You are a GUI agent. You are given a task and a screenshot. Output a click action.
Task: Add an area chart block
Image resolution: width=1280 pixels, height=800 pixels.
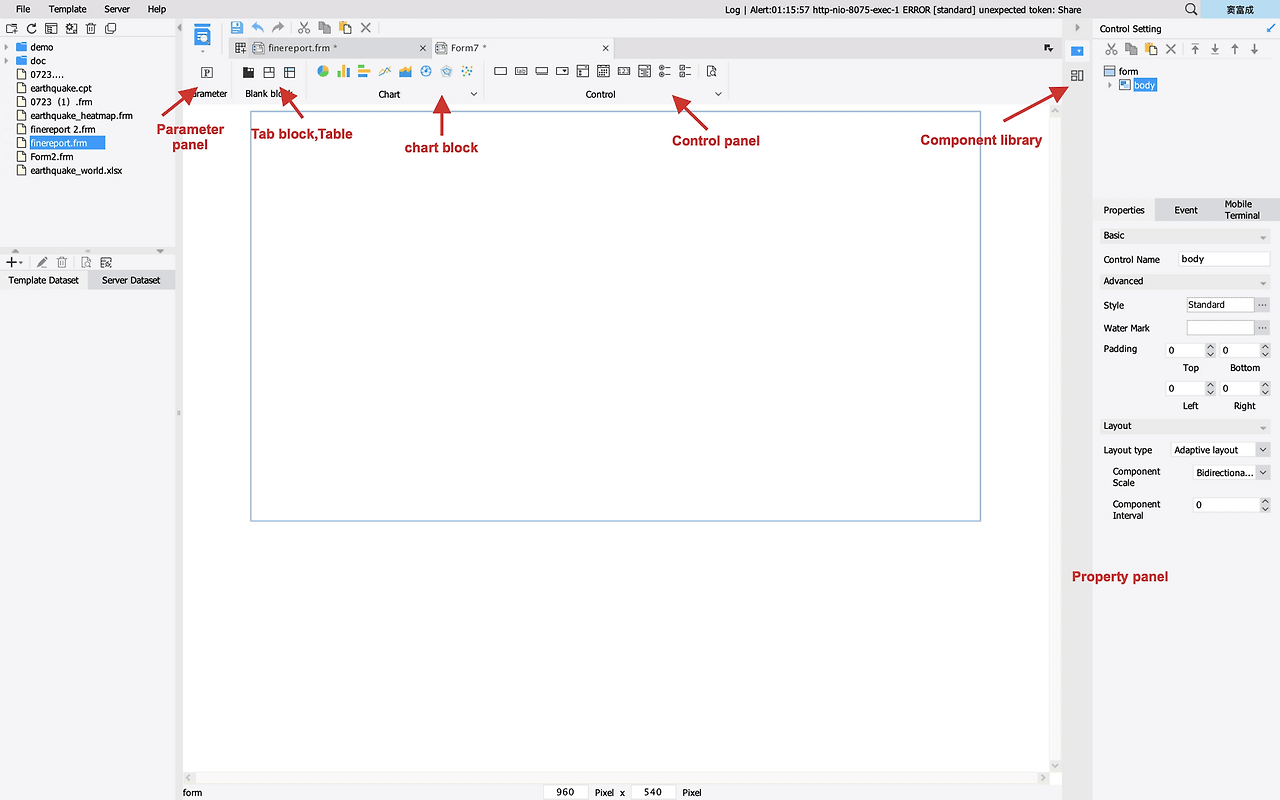(405, 71)
